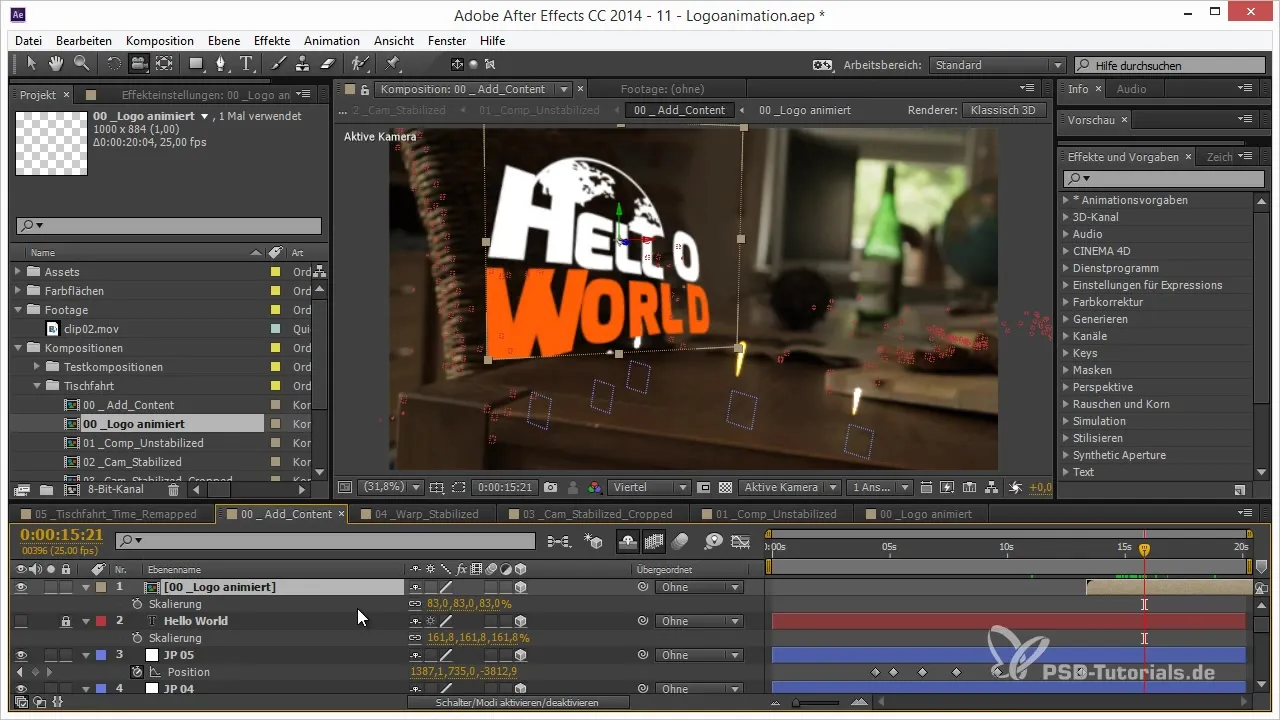This screenshot has width=1280, height=720.
Task: Click the Hilfe durchsuchen search field
Action: tap(1167, 65)
